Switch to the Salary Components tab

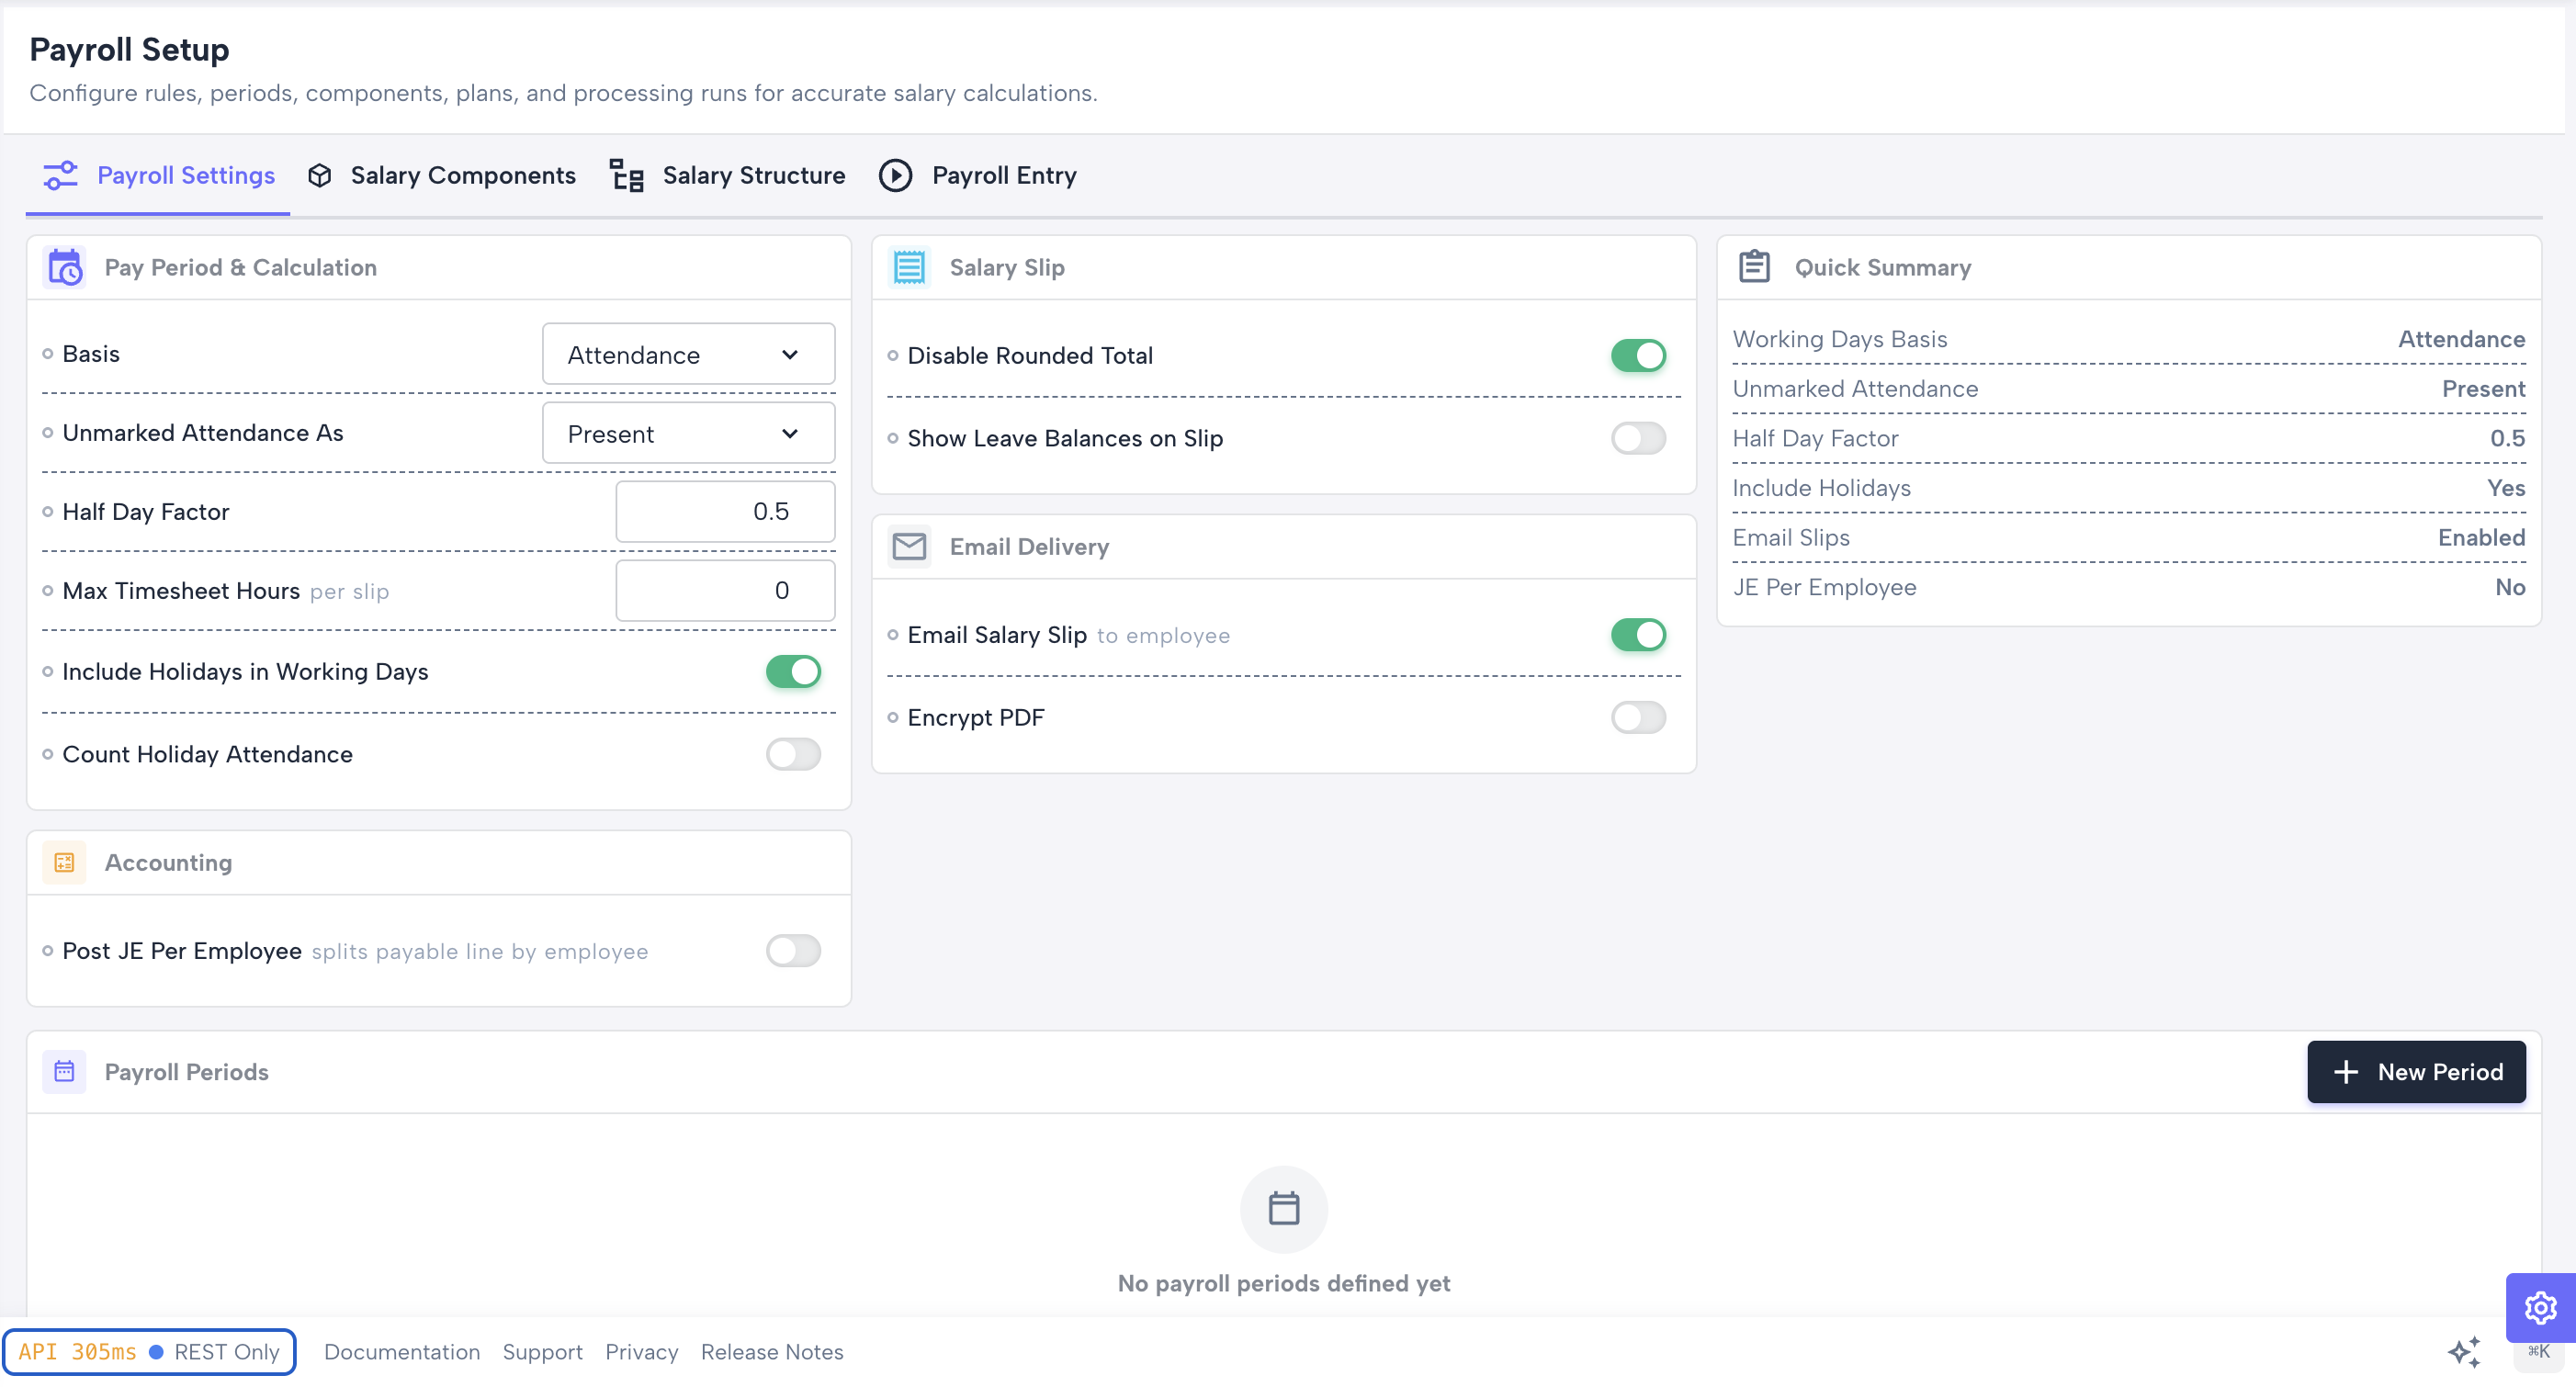tap(441, 175)
